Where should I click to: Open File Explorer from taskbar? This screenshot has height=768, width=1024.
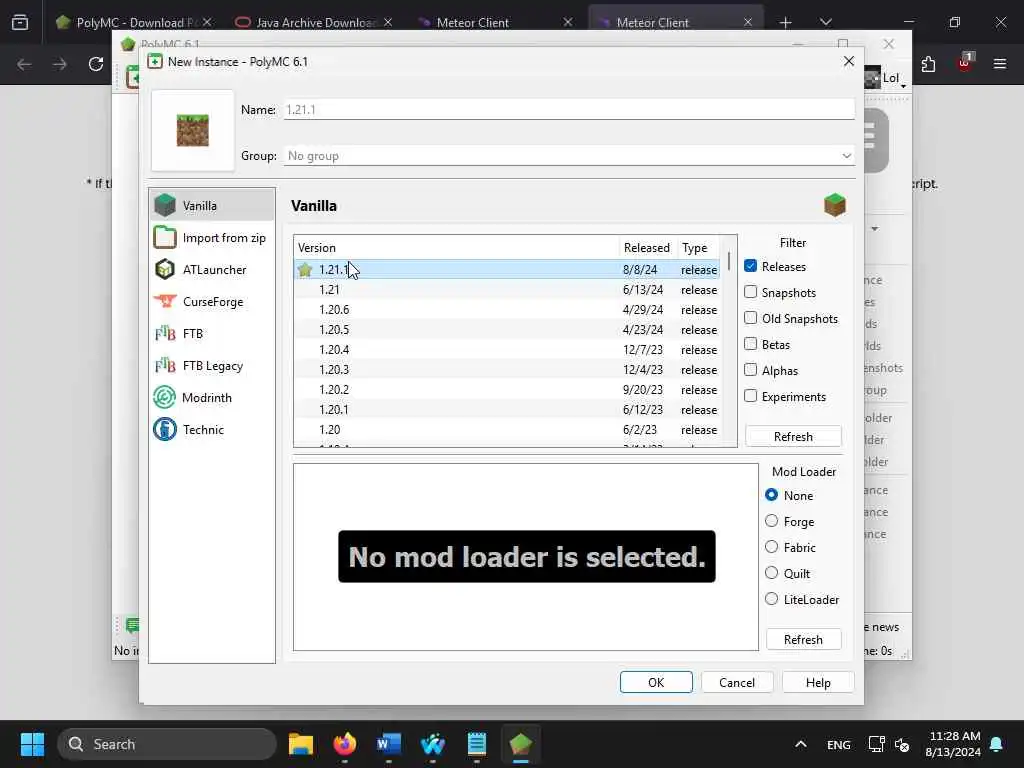[301, 744]
